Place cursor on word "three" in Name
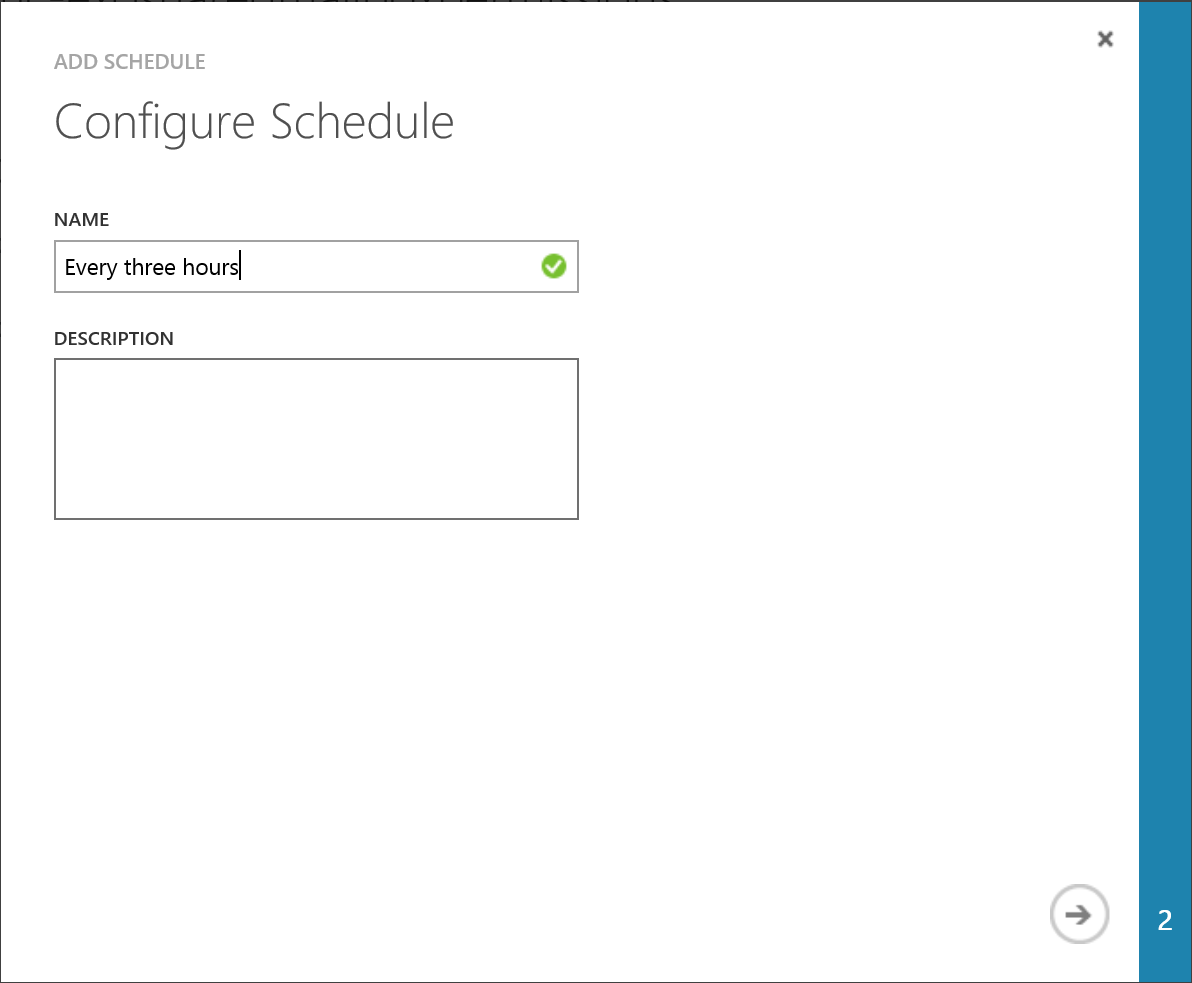This screenshot has height=983, width=1192. pos(150,268)
